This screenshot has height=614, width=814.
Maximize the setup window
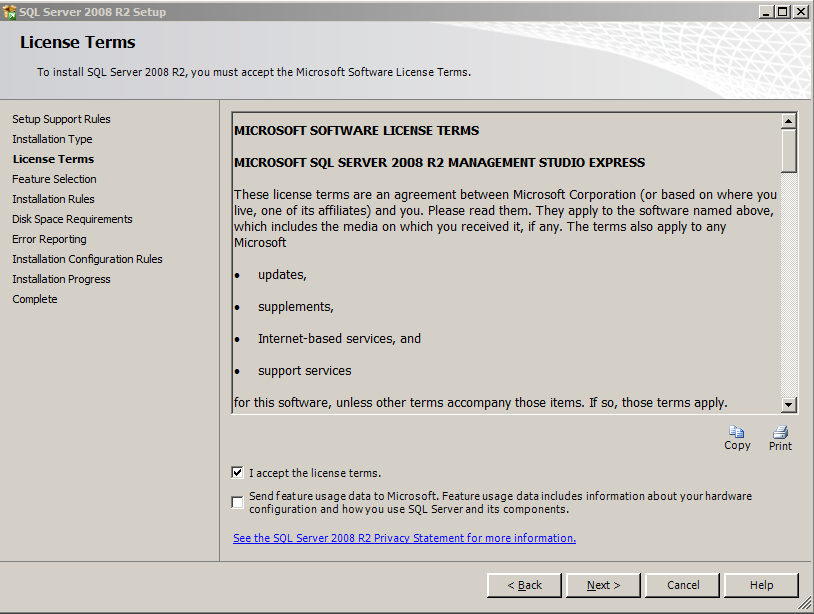point(783,11)
